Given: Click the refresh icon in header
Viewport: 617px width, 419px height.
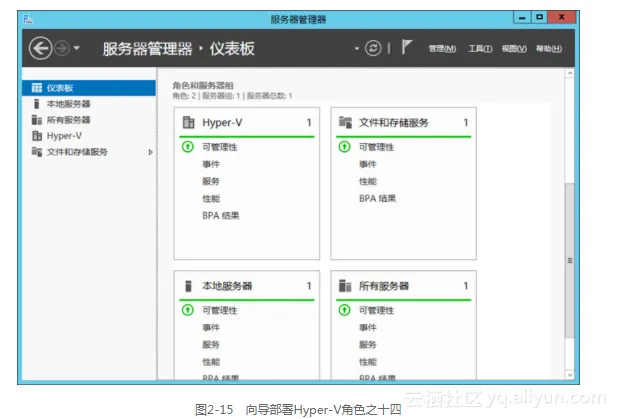Looking at the screenshot, I should tap(373, 48).
